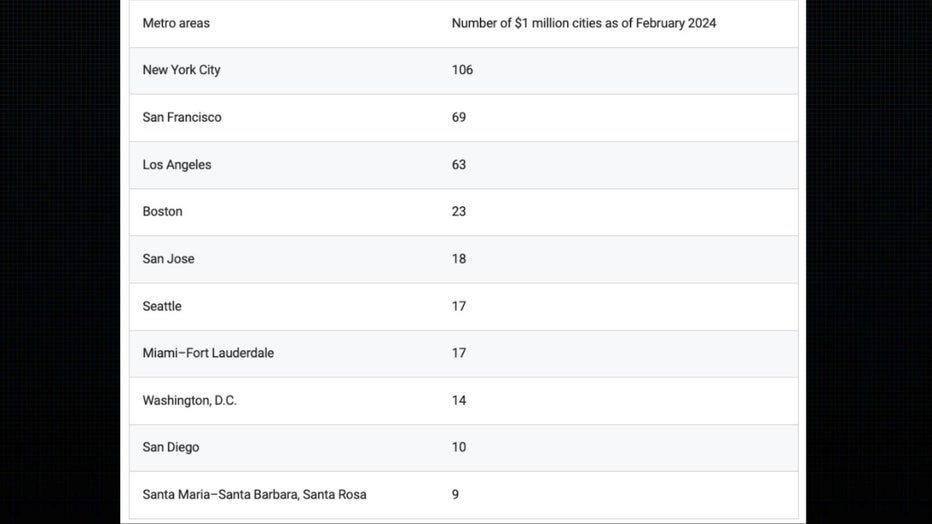This screenshot has width=932, height=524.
Task: Select the Seattle cell
Action: tap(162, 306)
